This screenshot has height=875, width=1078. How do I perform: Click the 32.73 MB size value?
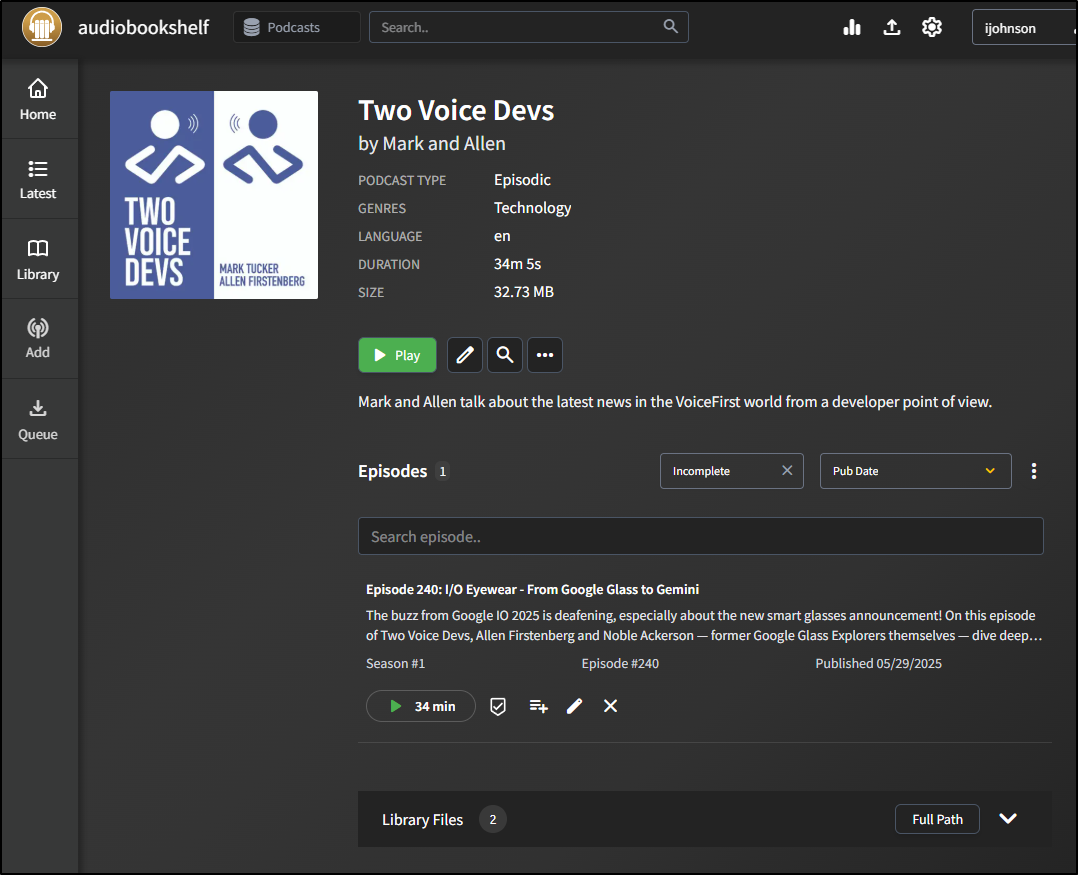point(524,292)
